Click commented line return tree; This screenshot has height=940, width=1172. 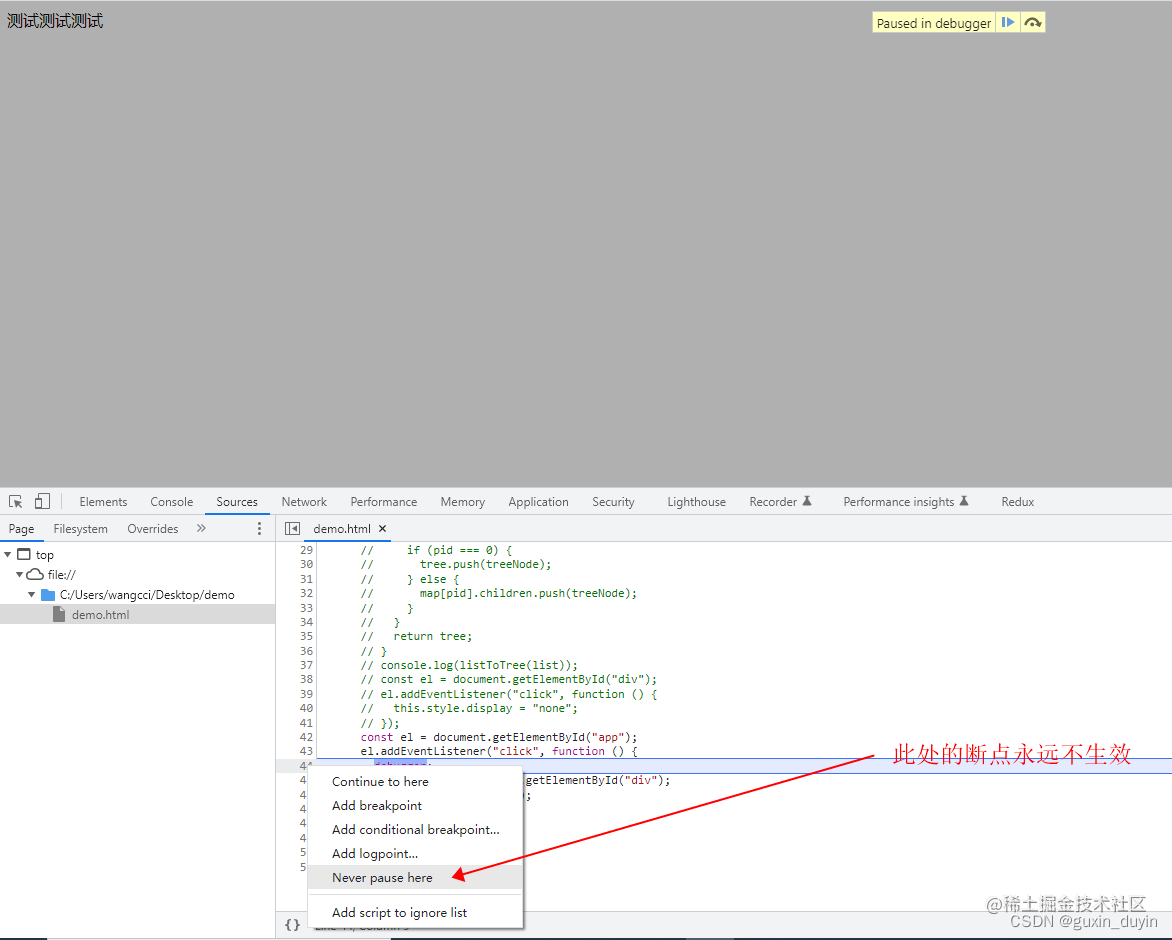pos(416,636)
